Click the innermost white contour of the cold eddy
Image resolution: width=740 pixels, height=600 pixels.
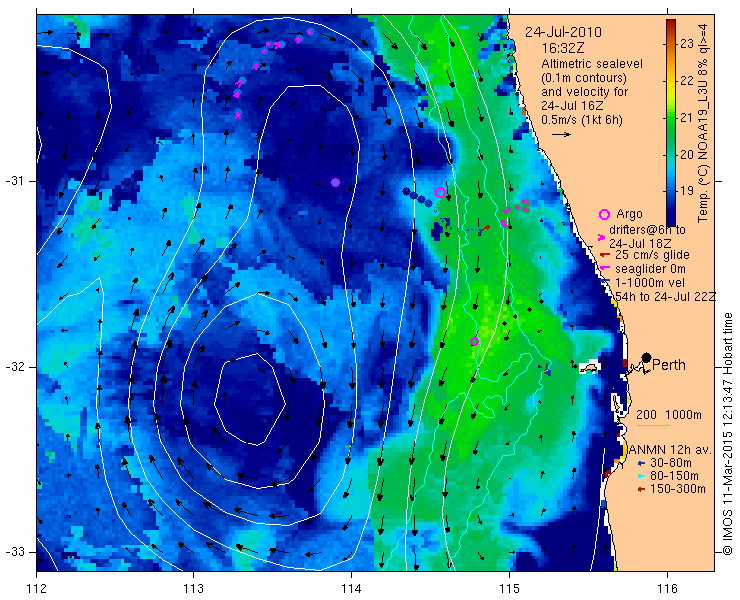(251, 399)
